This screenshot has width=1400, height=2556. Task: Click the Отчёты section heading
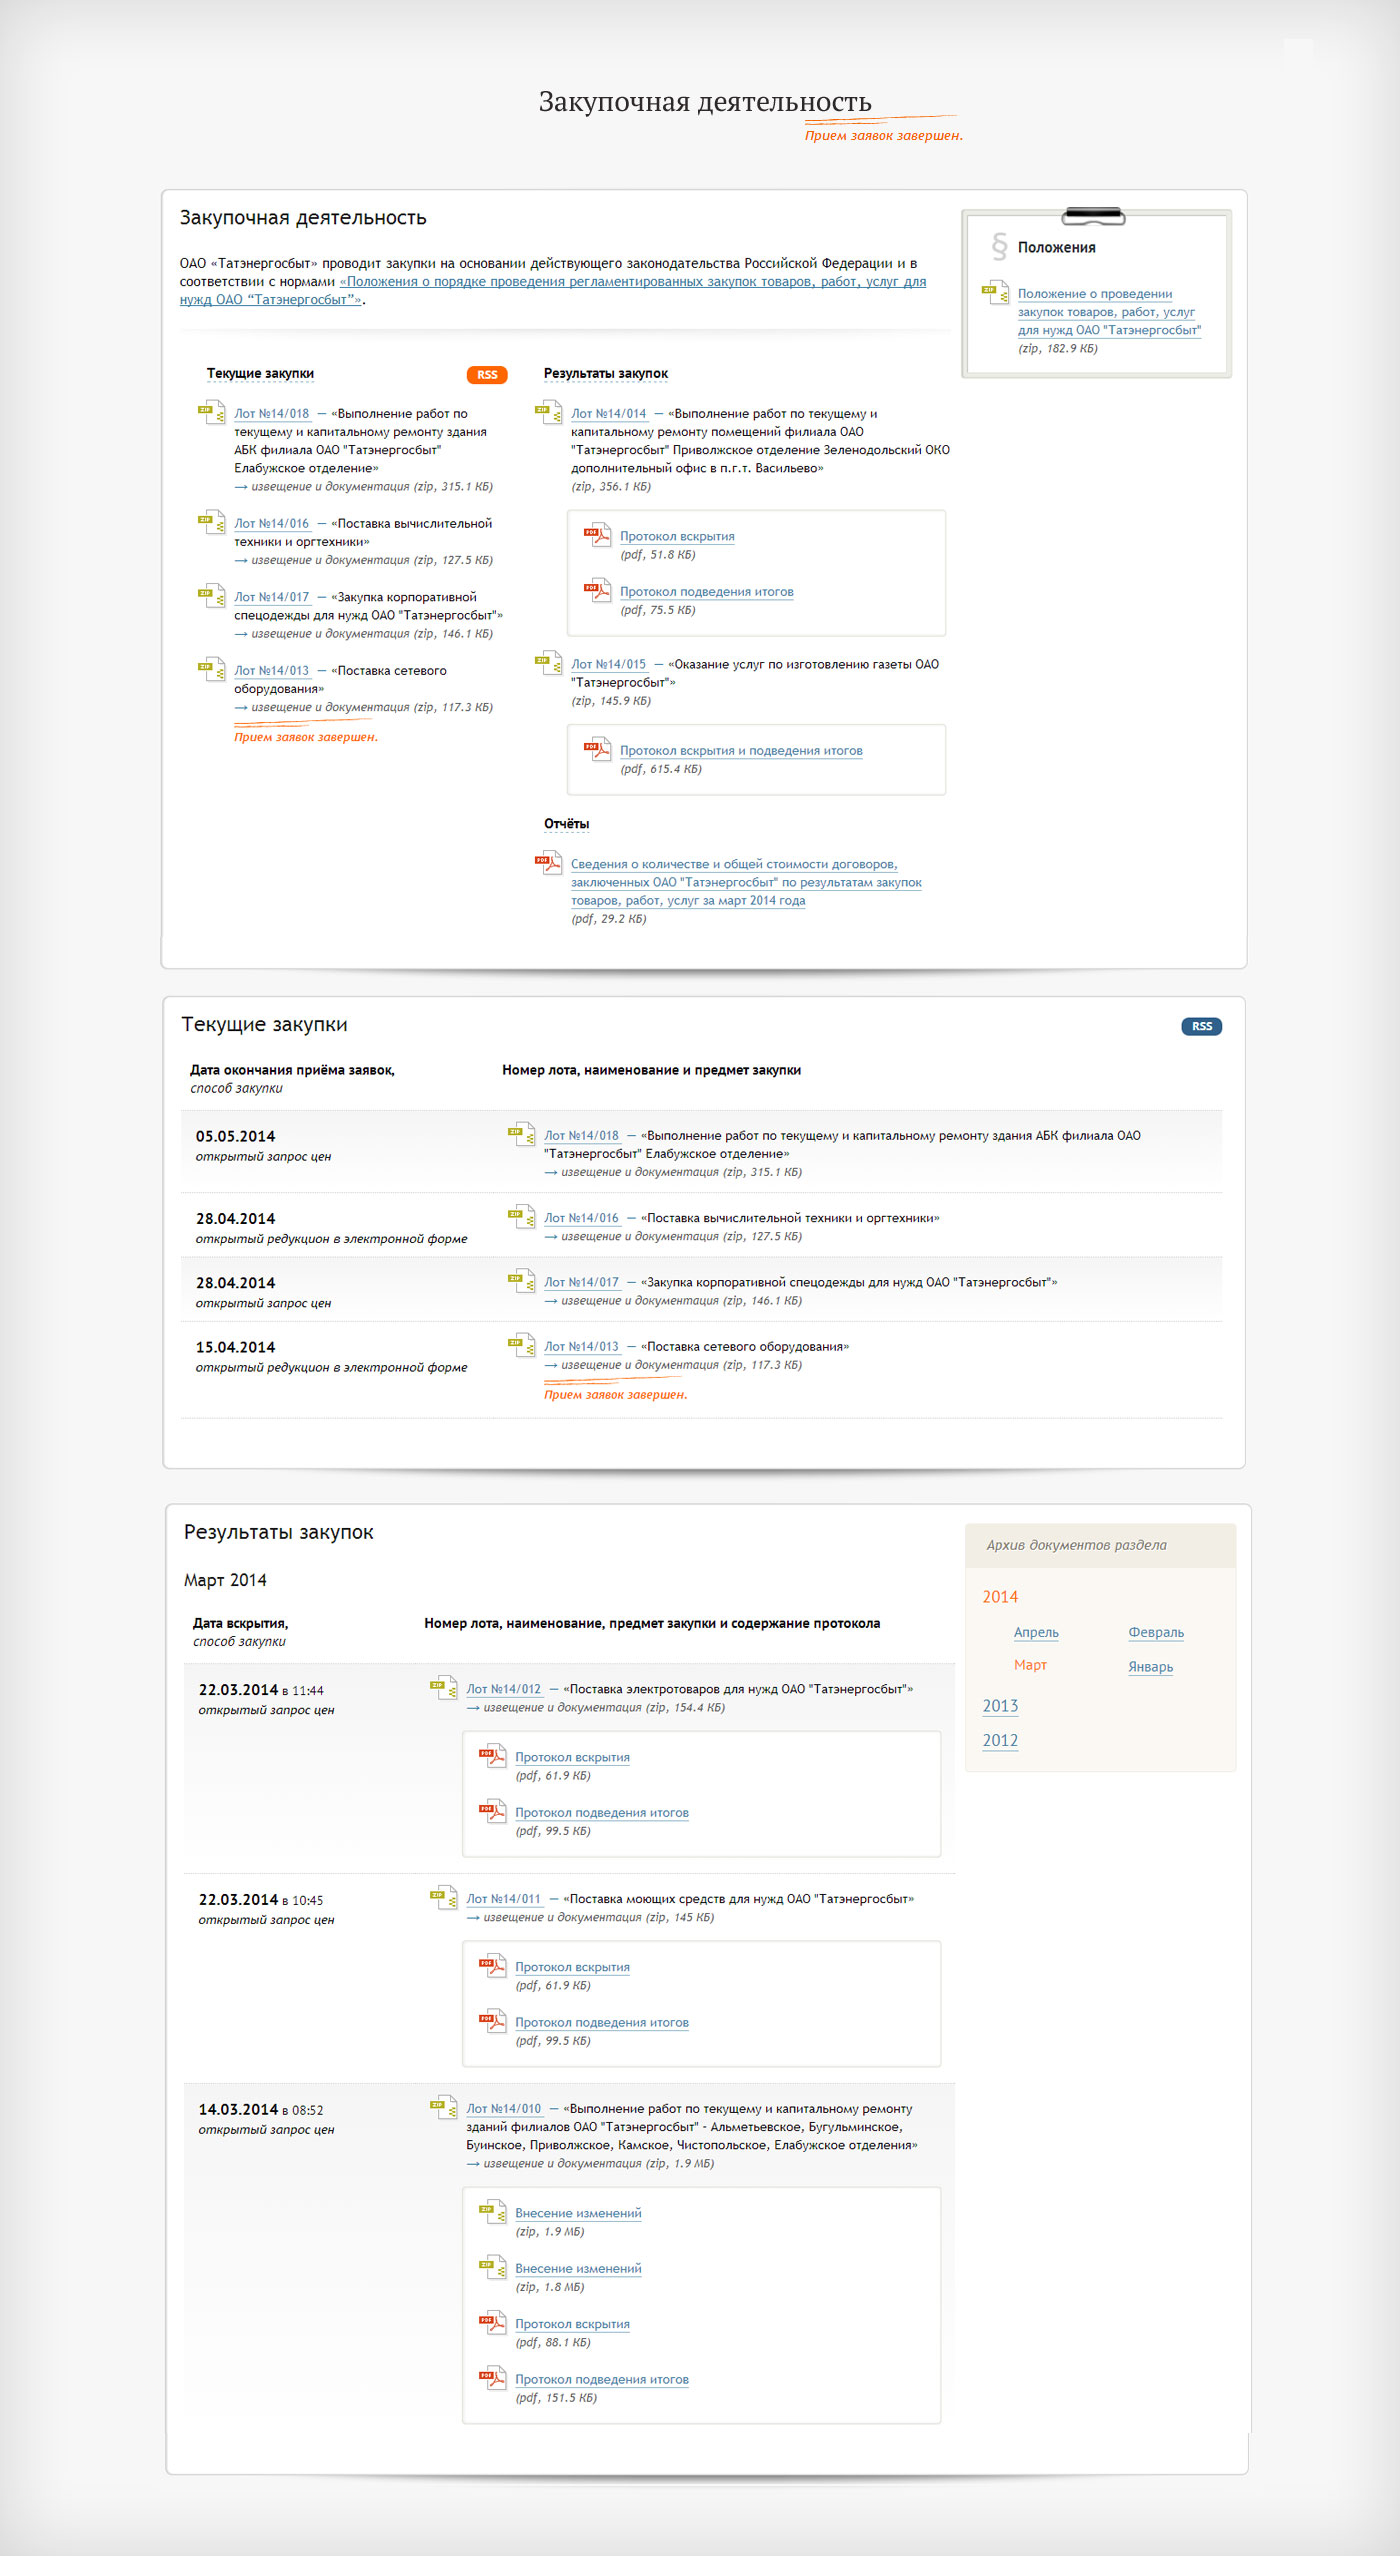coord(566,824)
